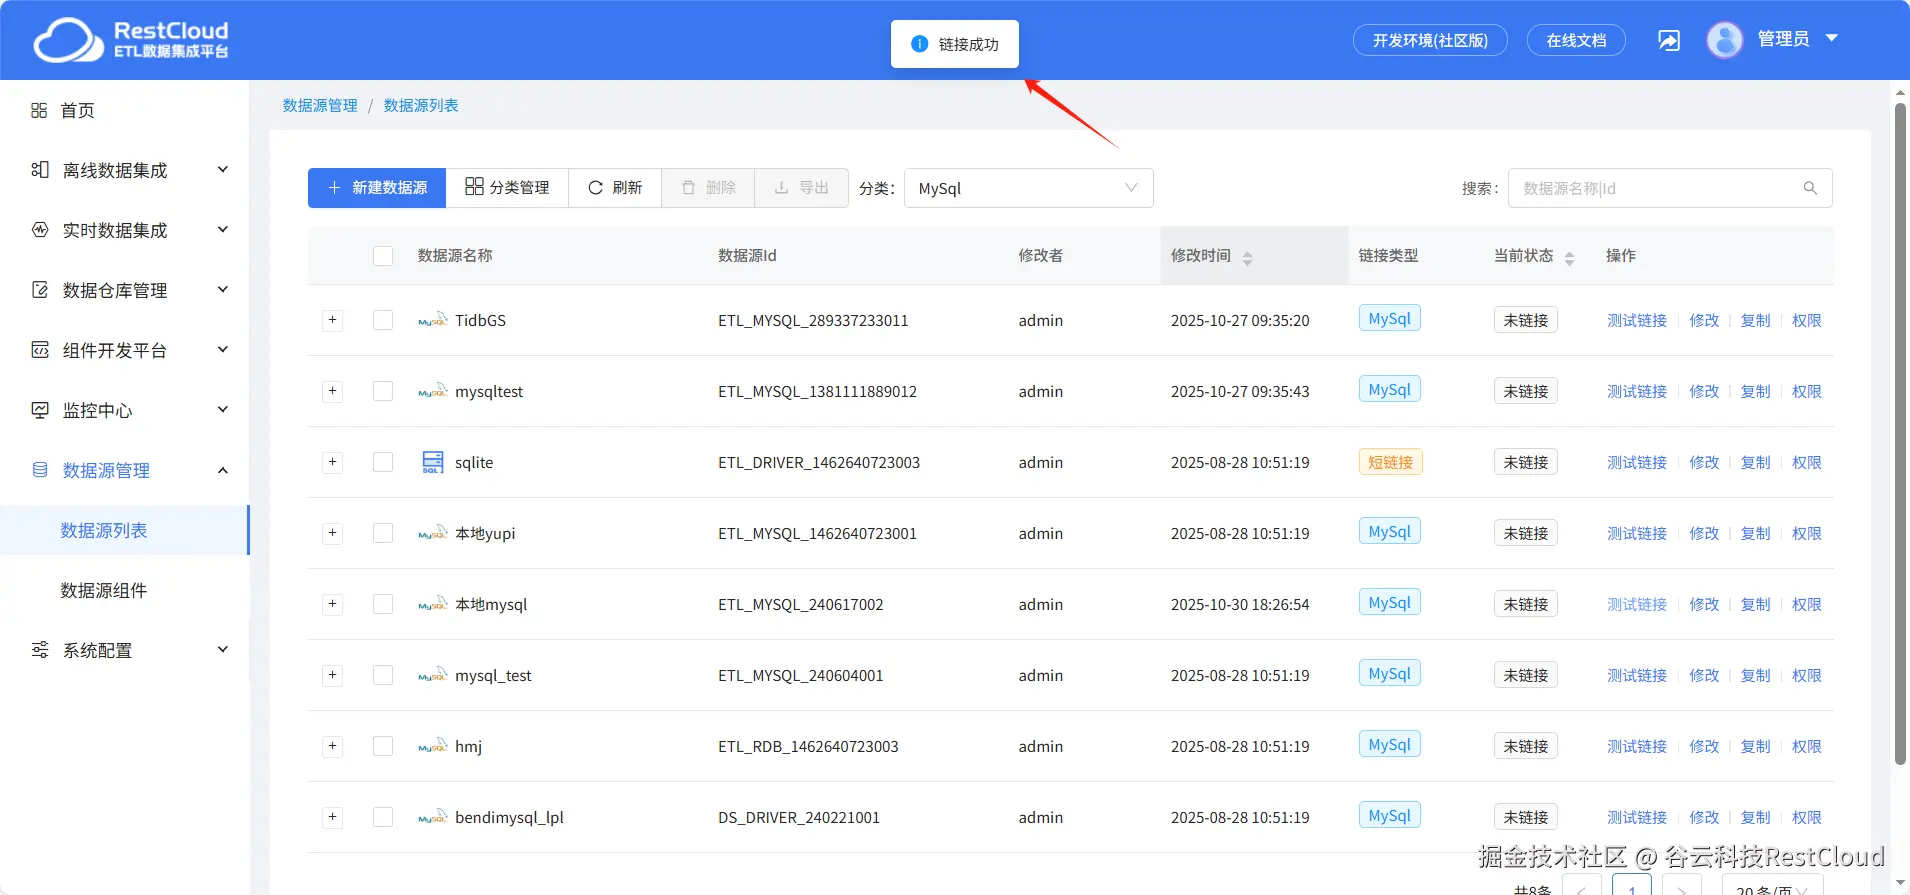Click the MySQL icon beside 本地yupi

coord(432,533)
